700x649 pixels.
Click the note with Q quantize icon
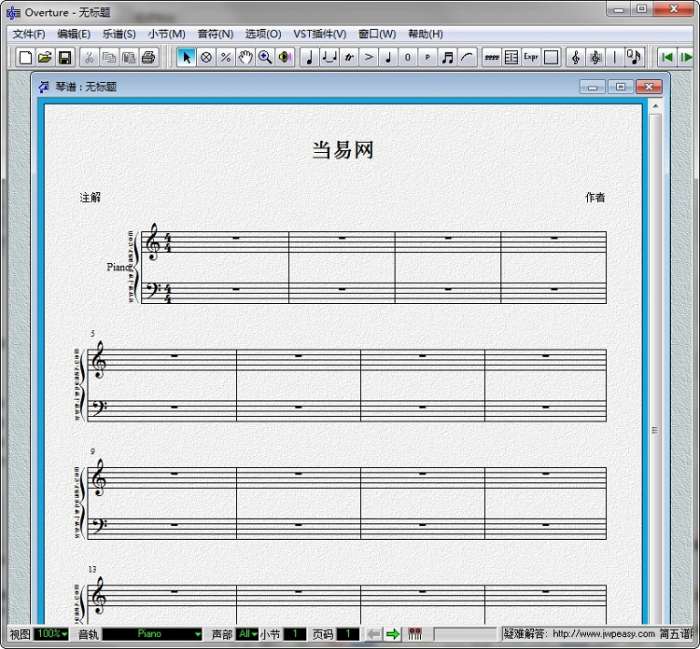(x=634, y=58)
